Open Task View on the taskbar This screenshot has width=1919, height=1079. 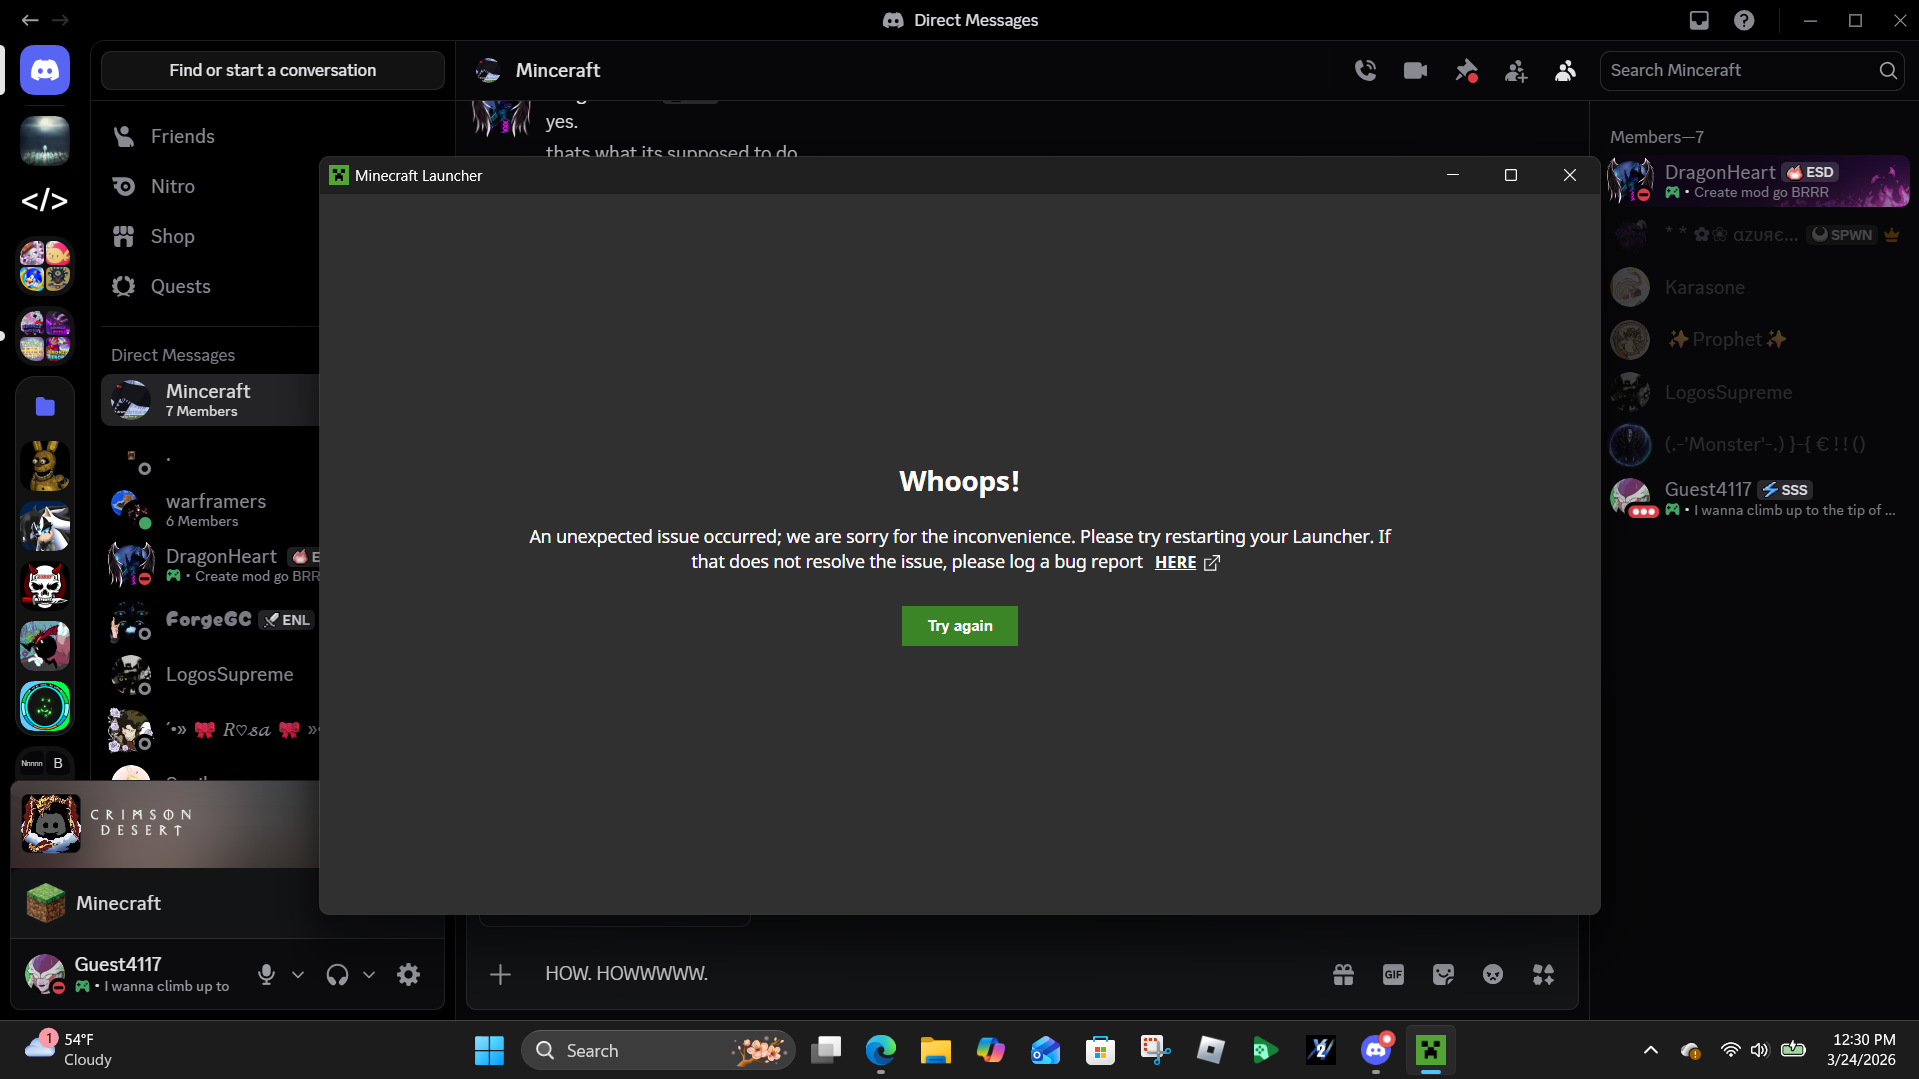pyautogui.click(x=826, y=1051)
